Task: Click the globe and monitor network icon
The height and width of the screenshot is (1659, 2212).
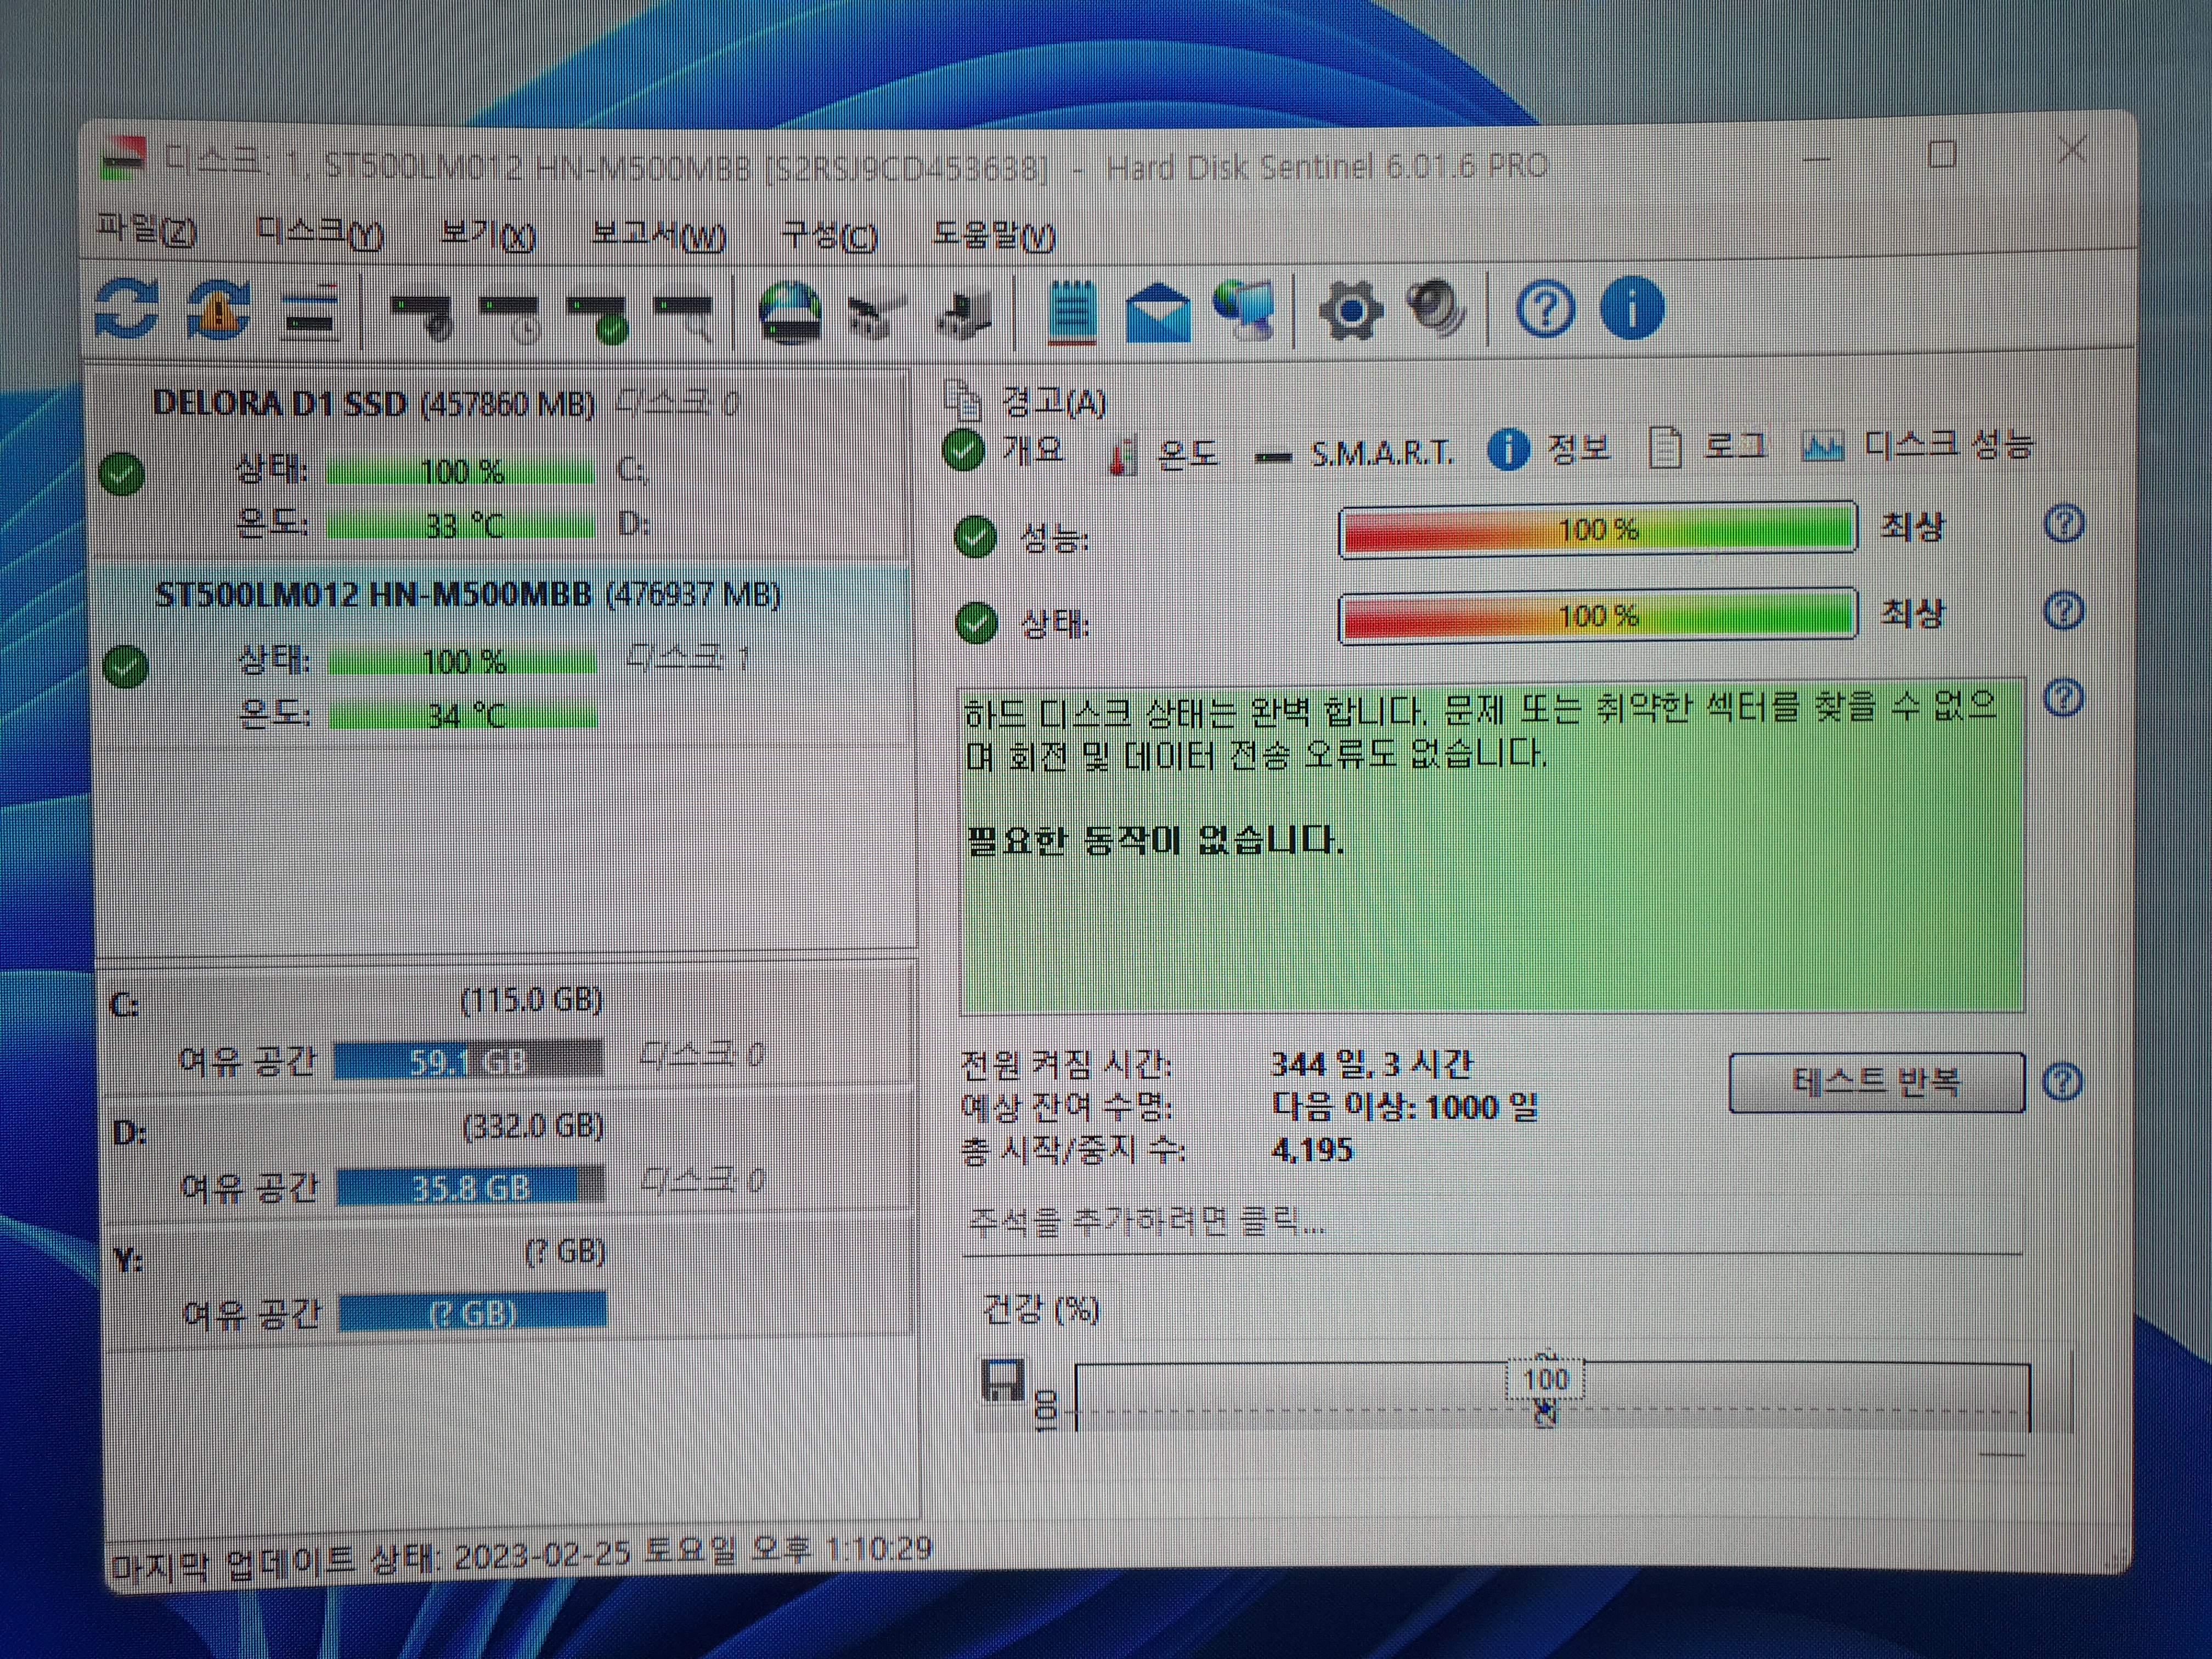Action: tap(1245, 310)
